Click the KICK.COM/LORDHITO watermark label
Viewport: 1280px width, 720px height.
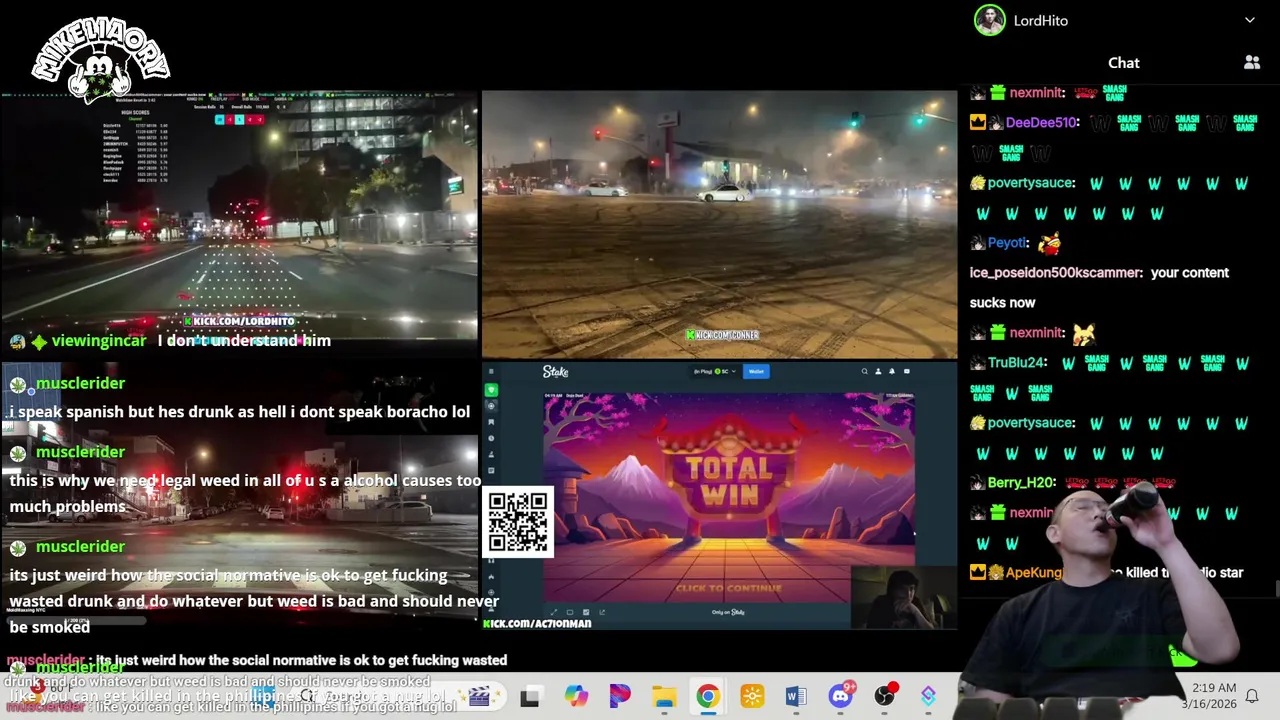[x=238, y=321]
